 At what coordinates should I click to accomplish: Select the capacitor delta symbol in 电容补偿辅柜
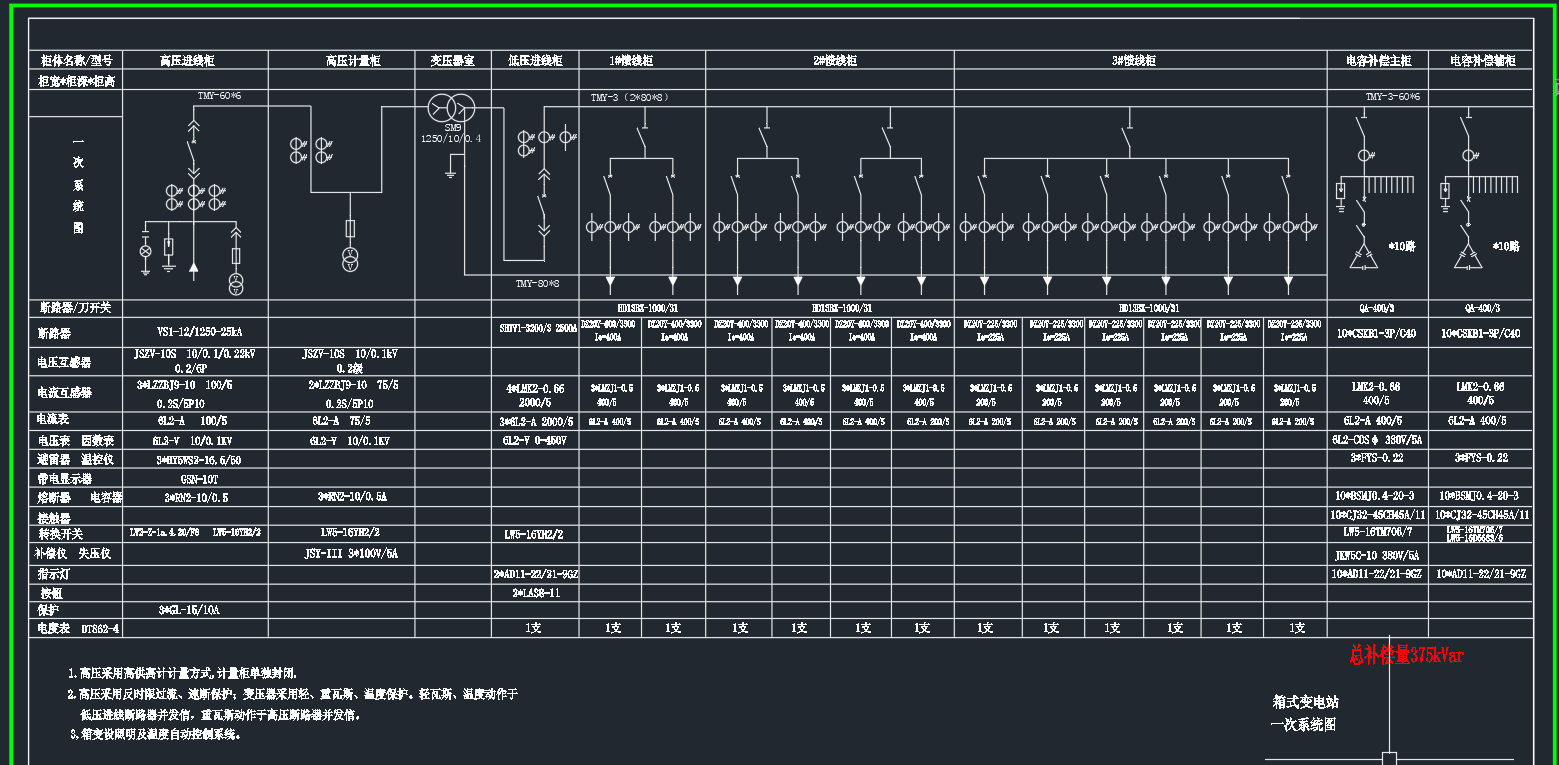click(1466, 258)
